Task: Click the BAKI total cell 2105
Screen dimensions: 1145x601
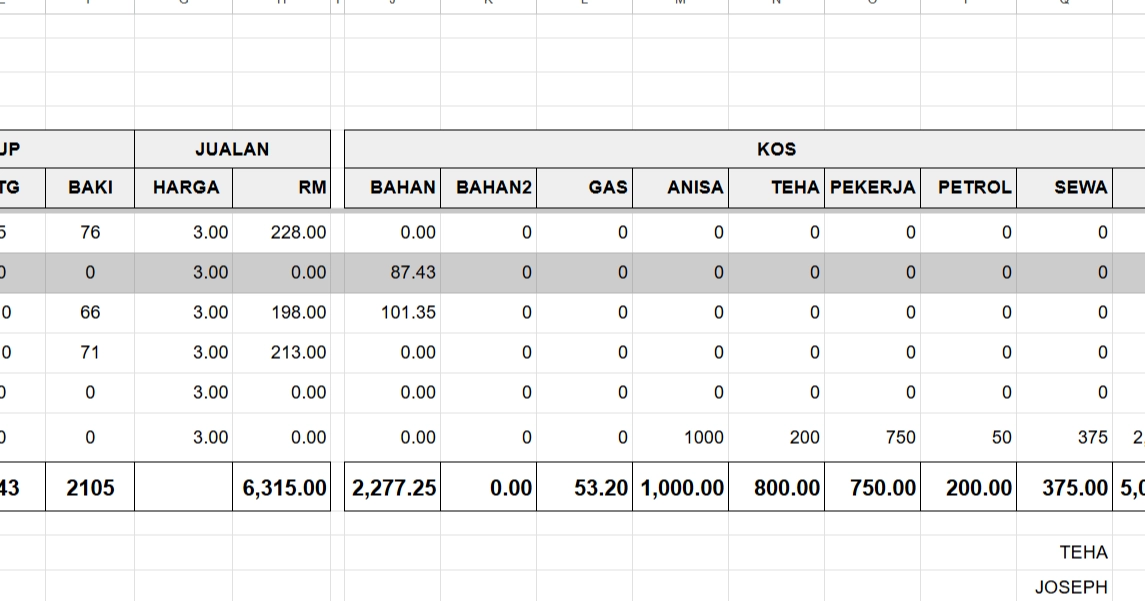Action: tap(90, 488)
